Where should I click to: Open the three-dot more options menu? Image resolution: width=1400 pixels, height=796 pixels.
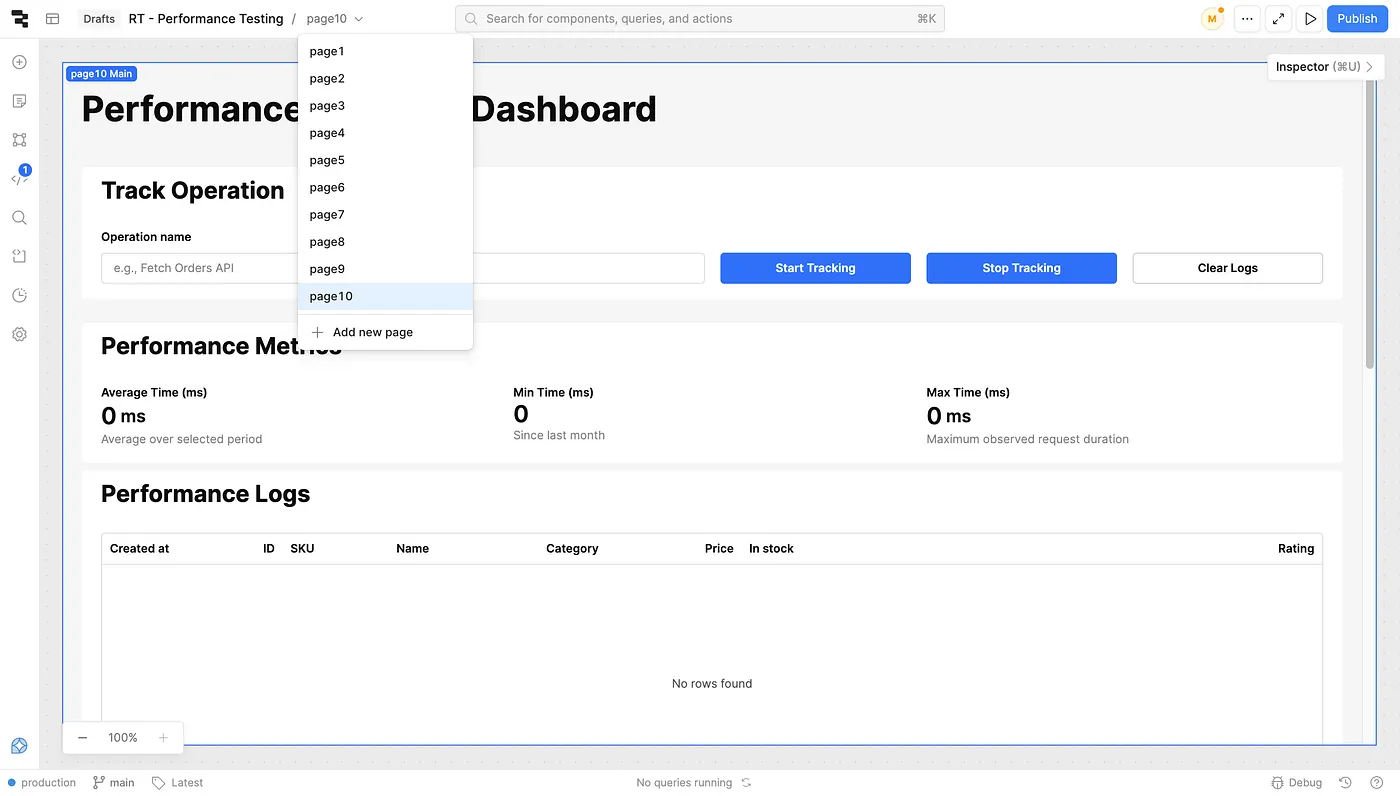click(x=1247, y=19)
